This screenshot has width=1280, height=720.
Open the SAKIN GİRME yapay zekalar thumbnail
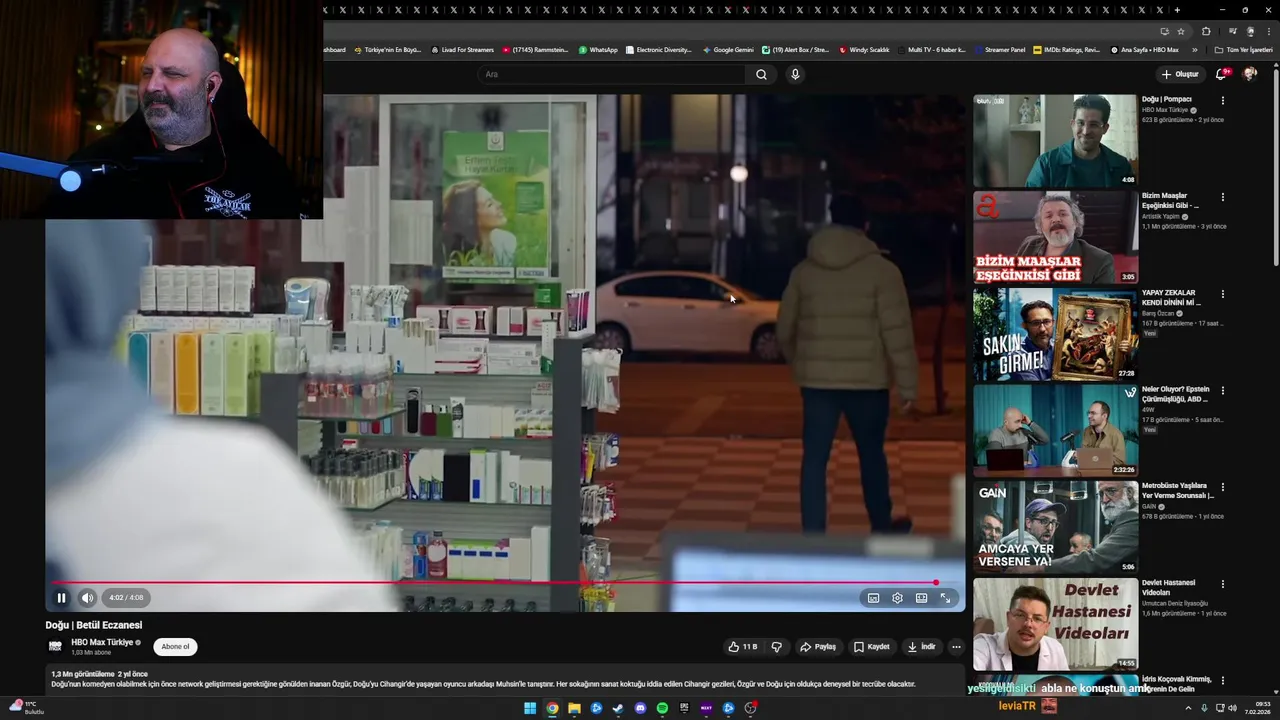(1055, 334)
